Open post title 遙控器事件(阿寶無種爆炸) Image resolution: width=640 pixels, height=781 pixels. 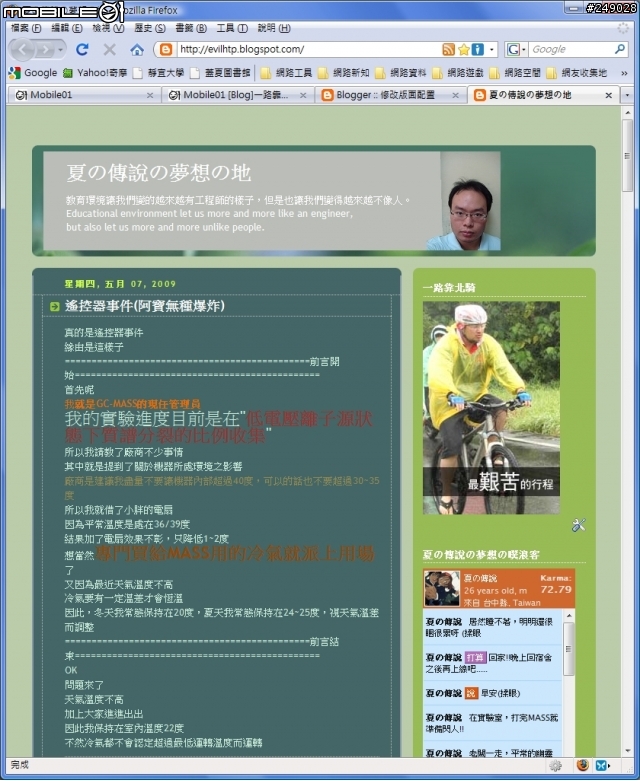click(144, 306)
